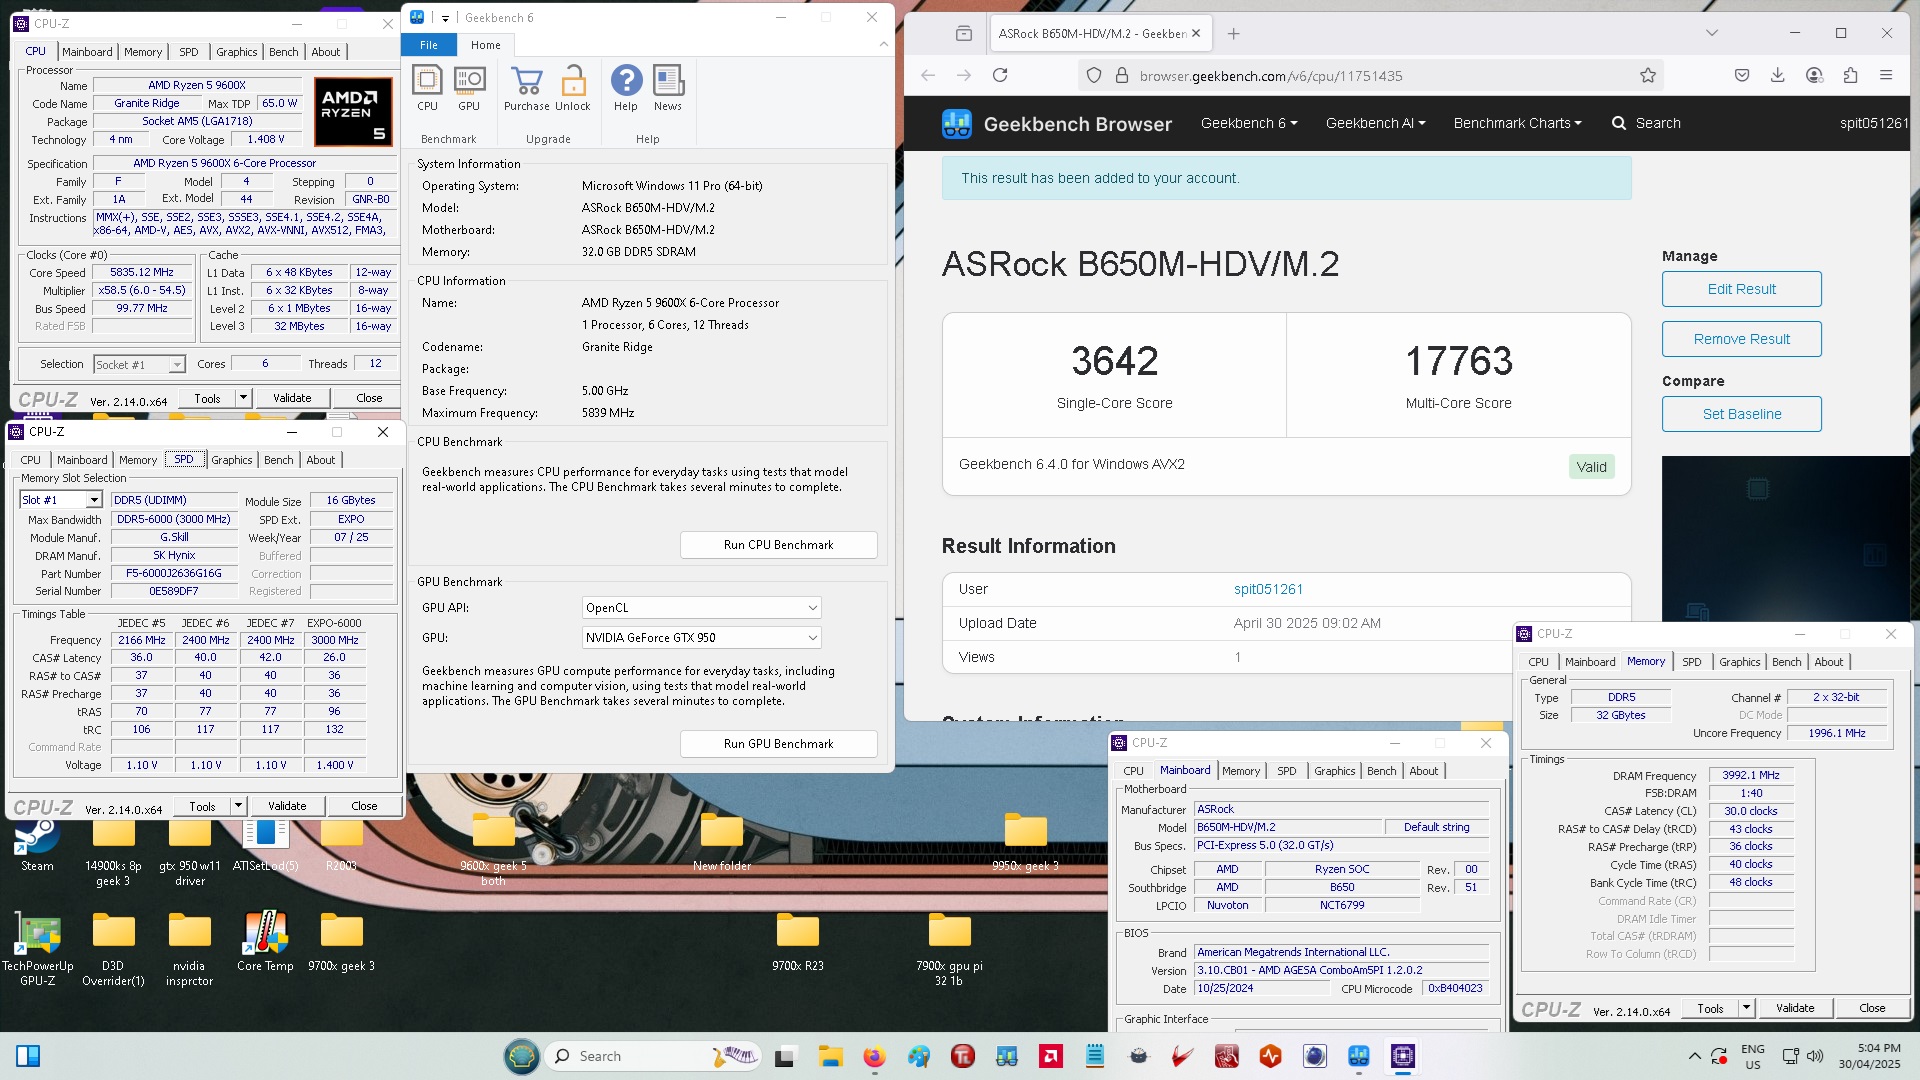Select the Core Temp desktop icon
The image size is (1920, 1080).
[x=265, y=941]
